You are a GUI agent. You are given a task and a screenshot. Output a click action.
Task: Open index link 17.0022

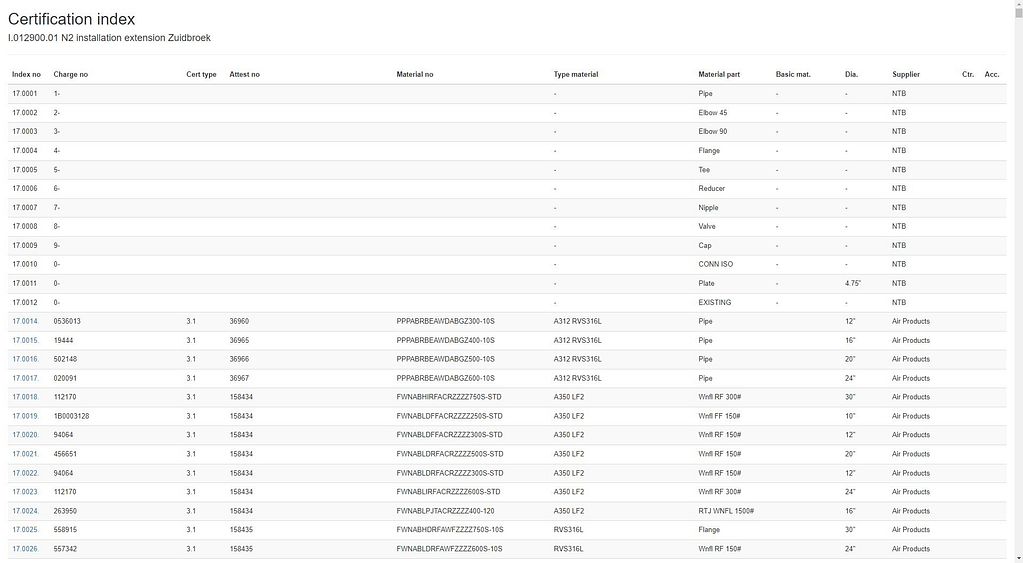[25, 473]
